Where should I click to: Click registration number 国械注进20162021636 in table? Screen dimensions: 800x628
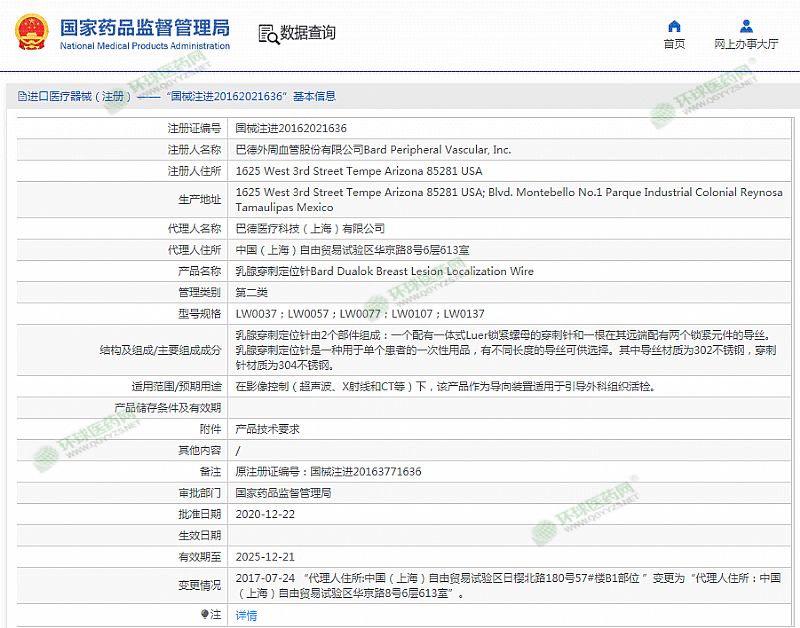(x=291, y=128)
